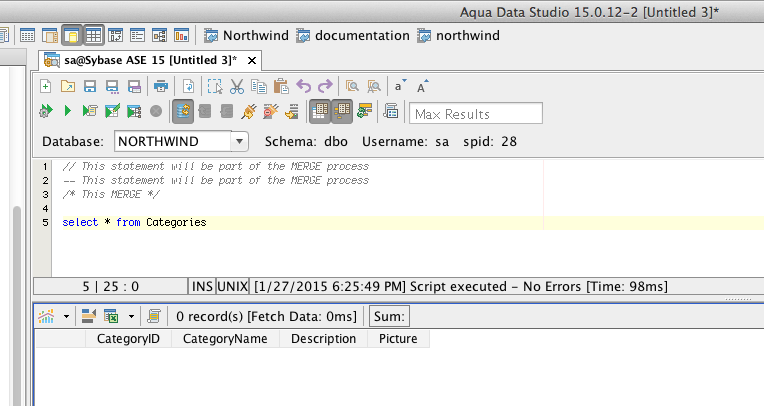Close the sa@Sybase ASE 15 tab

(252, 60)
